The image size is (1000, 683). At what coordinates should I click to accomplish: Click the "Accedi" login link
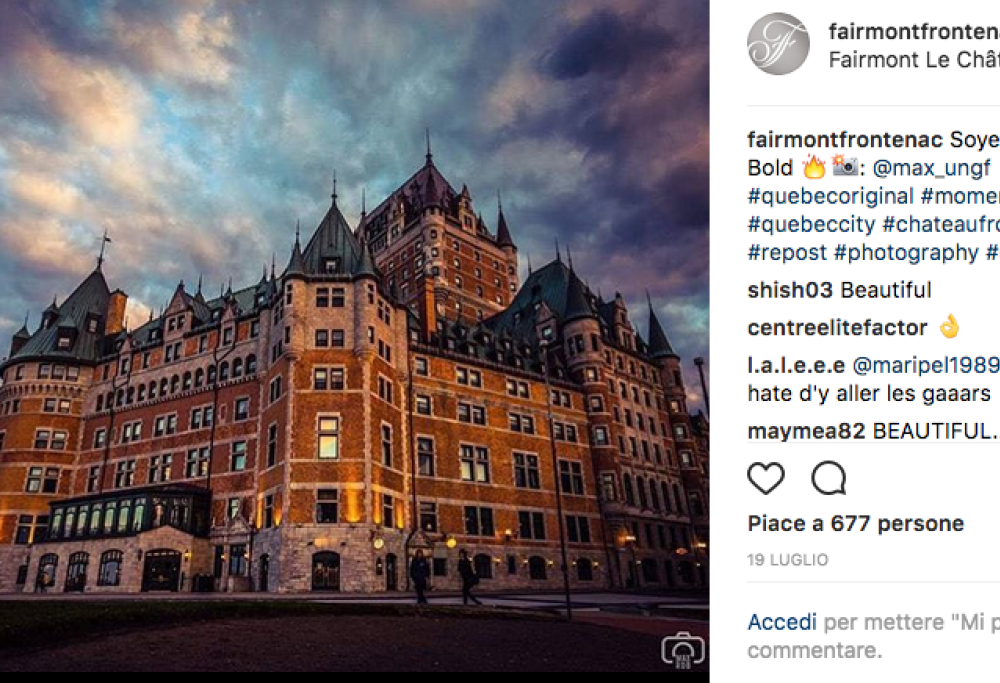[x=782, y=623]
